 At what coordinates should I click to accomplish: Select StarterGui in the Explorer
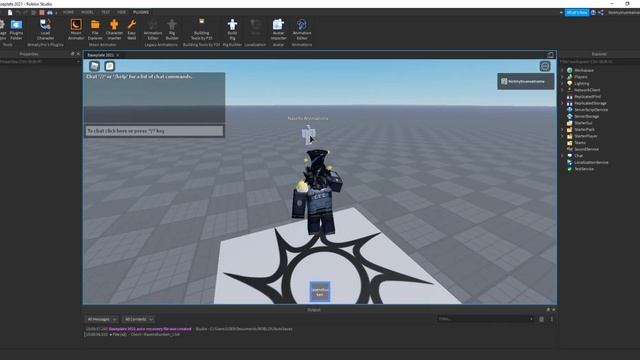pyautogui.click(x=583, y=123)
